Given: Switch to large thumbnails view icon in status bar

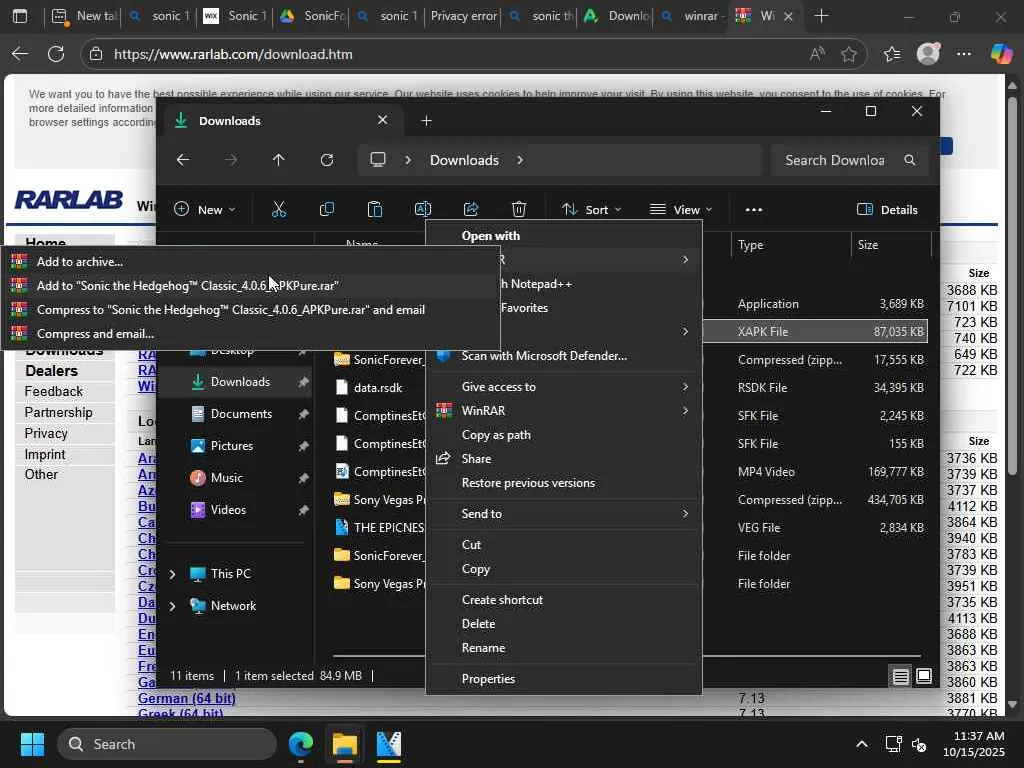Looking at the screenshot, I should pos(924,676).
